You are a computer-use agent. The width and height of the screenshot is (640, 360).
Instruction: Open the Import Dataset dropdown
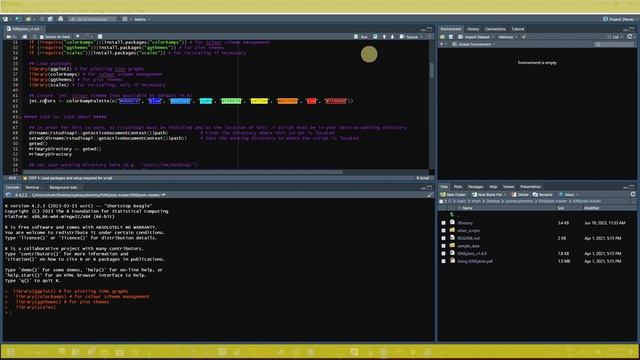pos(476,37)
